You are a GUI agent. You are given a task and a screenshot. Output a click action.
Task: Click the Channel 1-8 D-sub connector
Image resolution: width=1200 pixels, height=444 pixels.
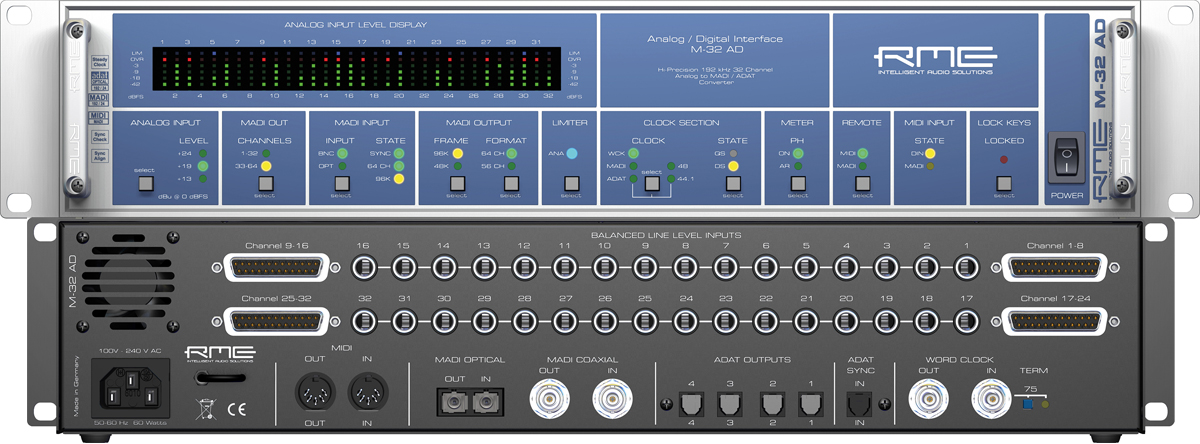[x=1047, y=268]
